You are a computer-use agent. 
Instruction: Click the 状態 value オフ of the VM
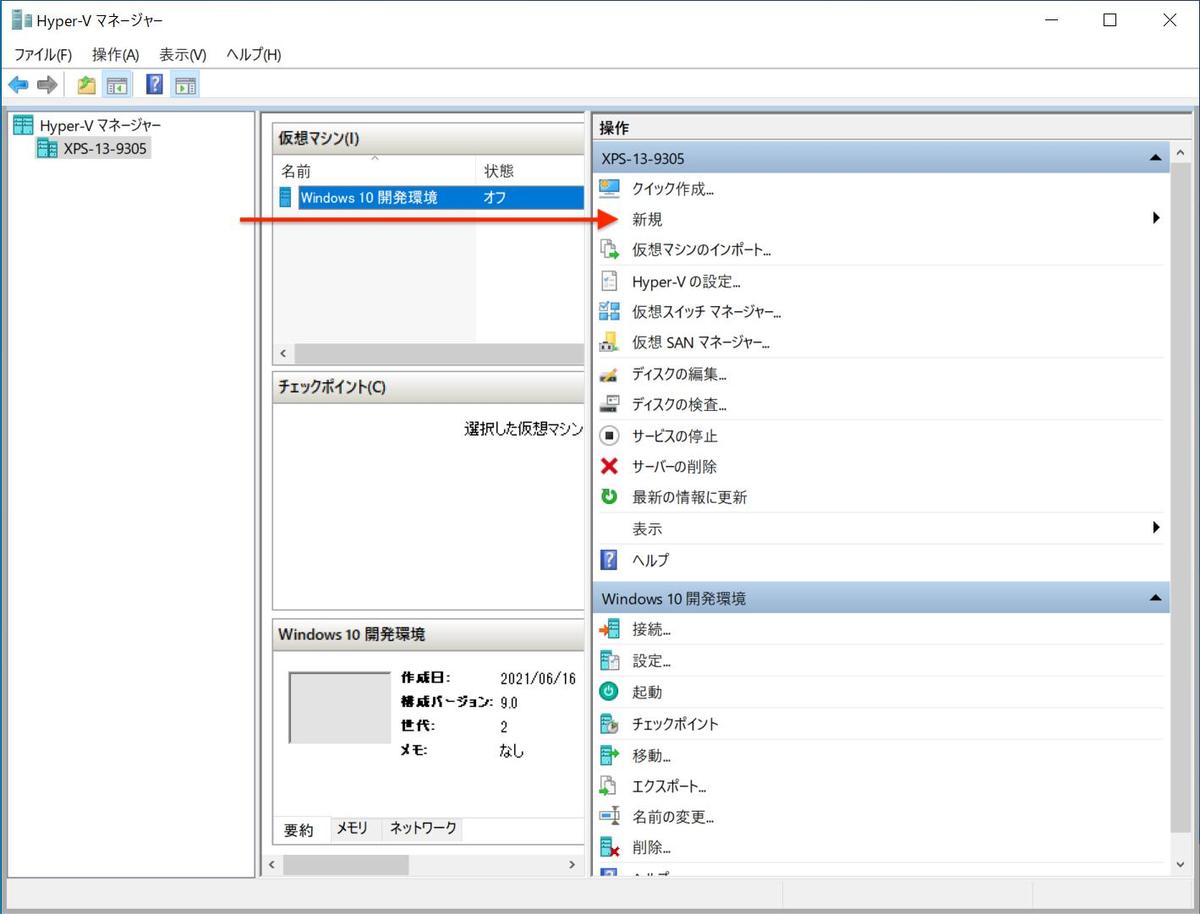[x=495, y=198]
